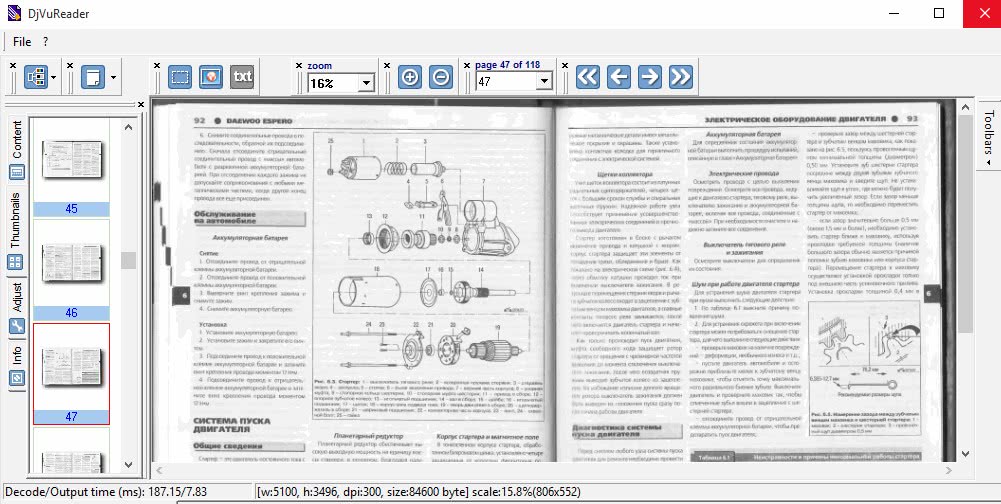This screenshot has height=504, width=1001.
Task: Jump to the first page
Action: 588,77
